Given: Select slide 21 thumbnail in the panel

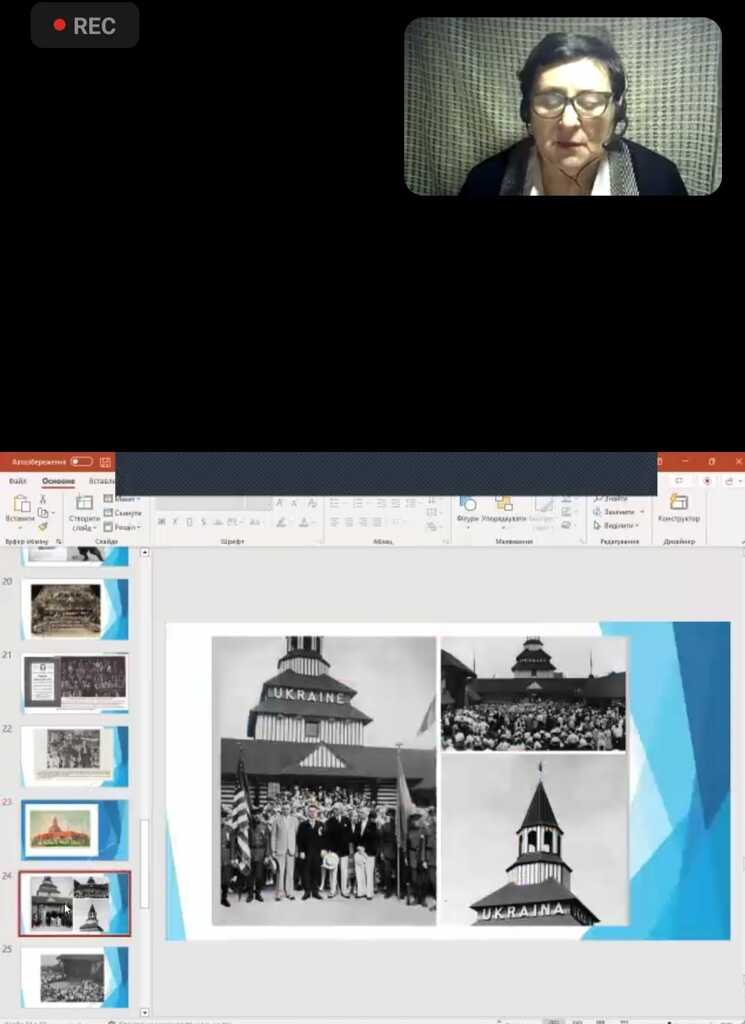Looking at the screenshot, I should (75, 683).
